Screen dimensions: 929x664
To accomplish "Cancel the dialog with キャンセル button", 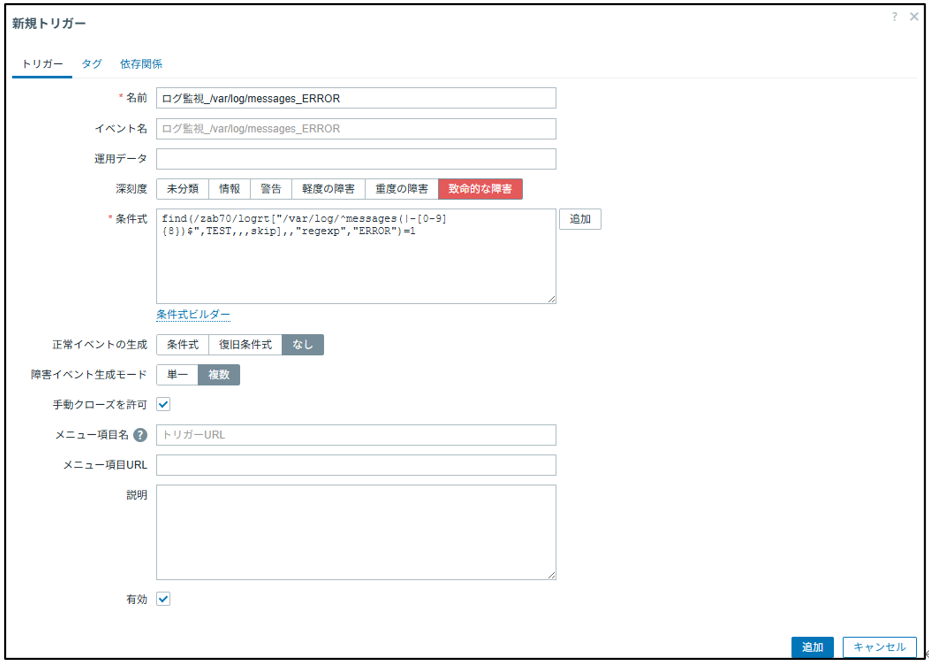I will click(879, 647).
